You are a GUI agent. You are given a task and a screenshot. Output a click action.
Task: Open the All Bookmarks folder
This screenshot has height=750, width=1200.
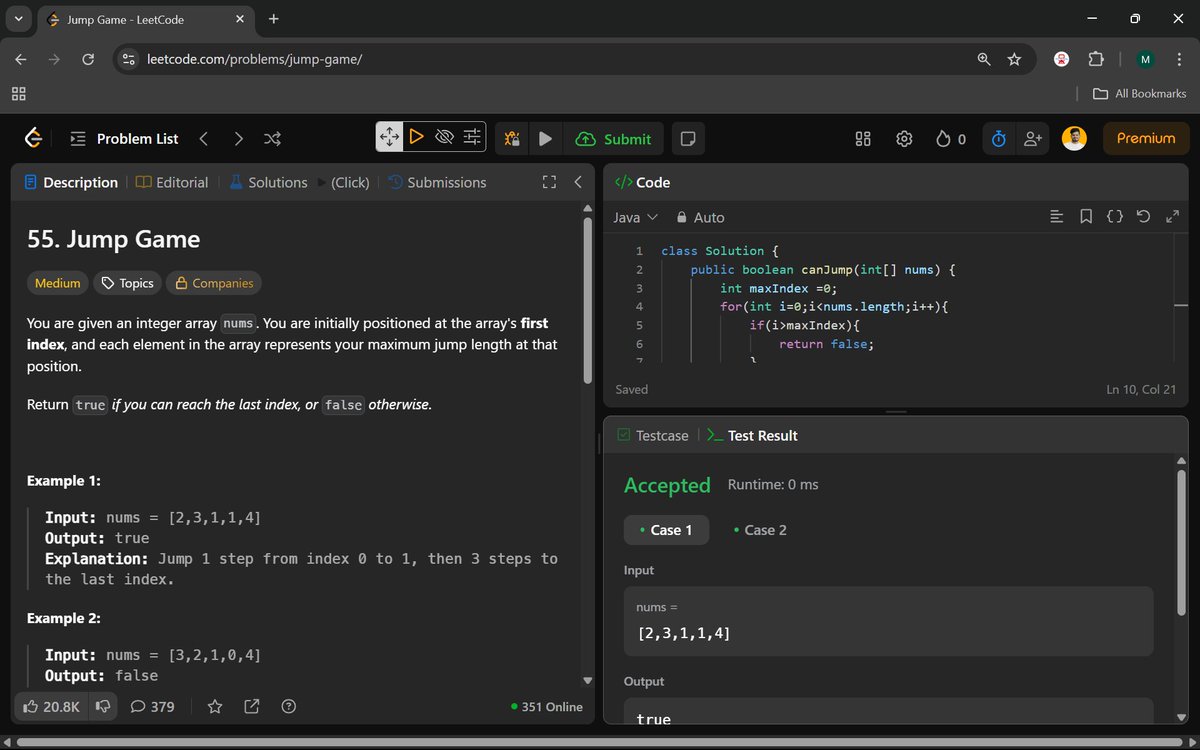click(1140, 93)
